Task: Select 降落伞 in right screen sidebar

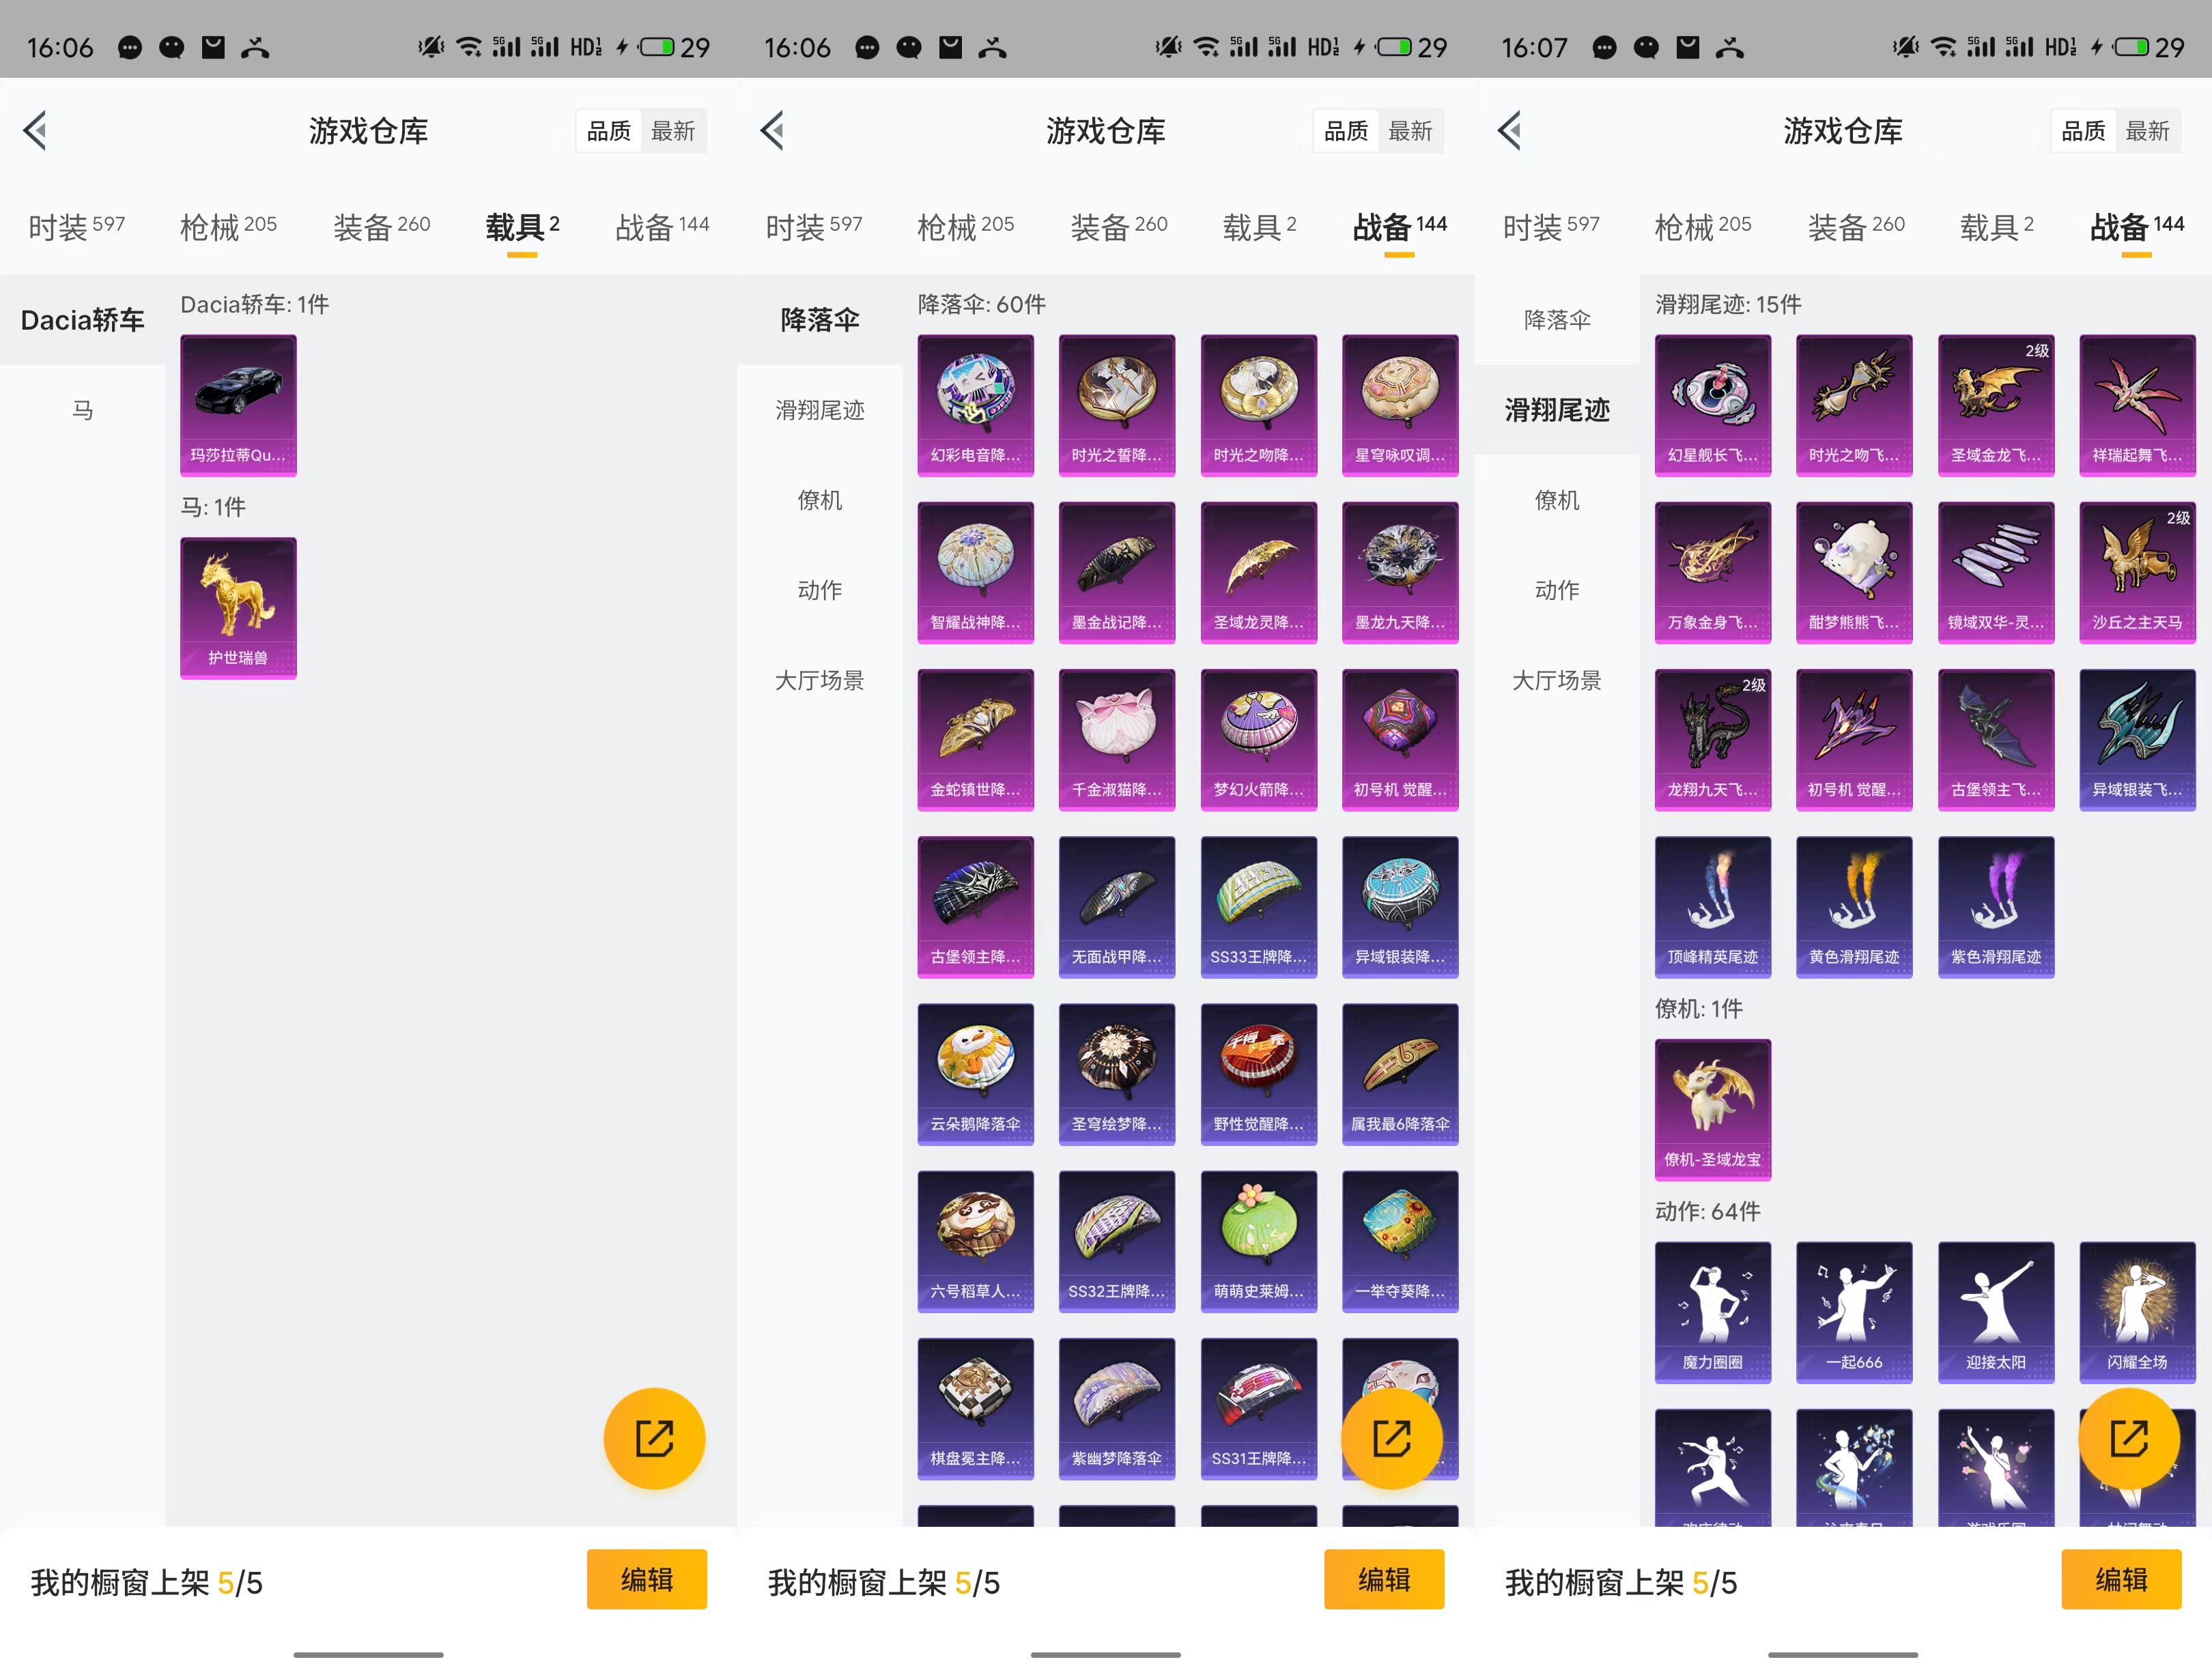Action: click(x=1557, y=320)
